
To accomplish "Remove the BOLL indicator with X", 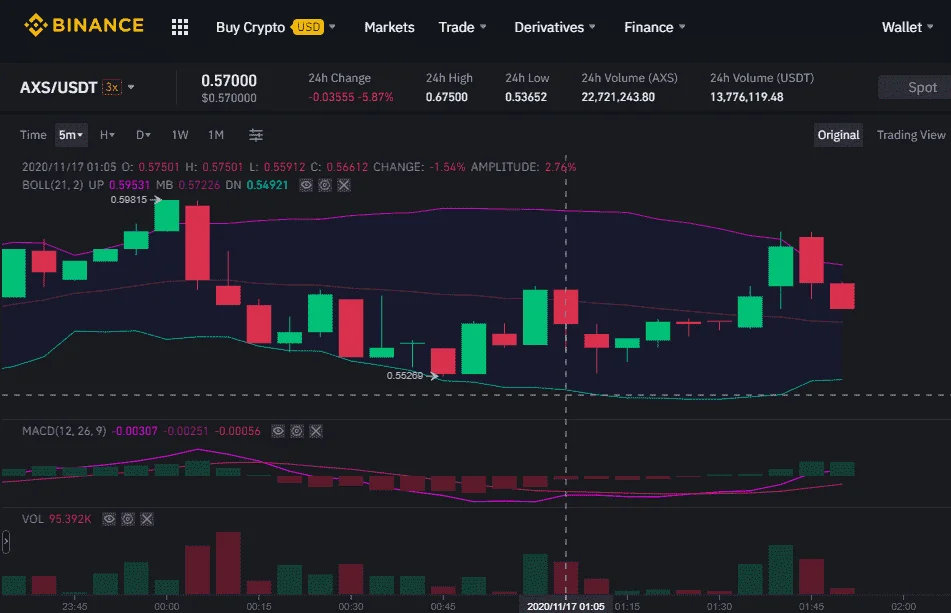I will 344,185.
